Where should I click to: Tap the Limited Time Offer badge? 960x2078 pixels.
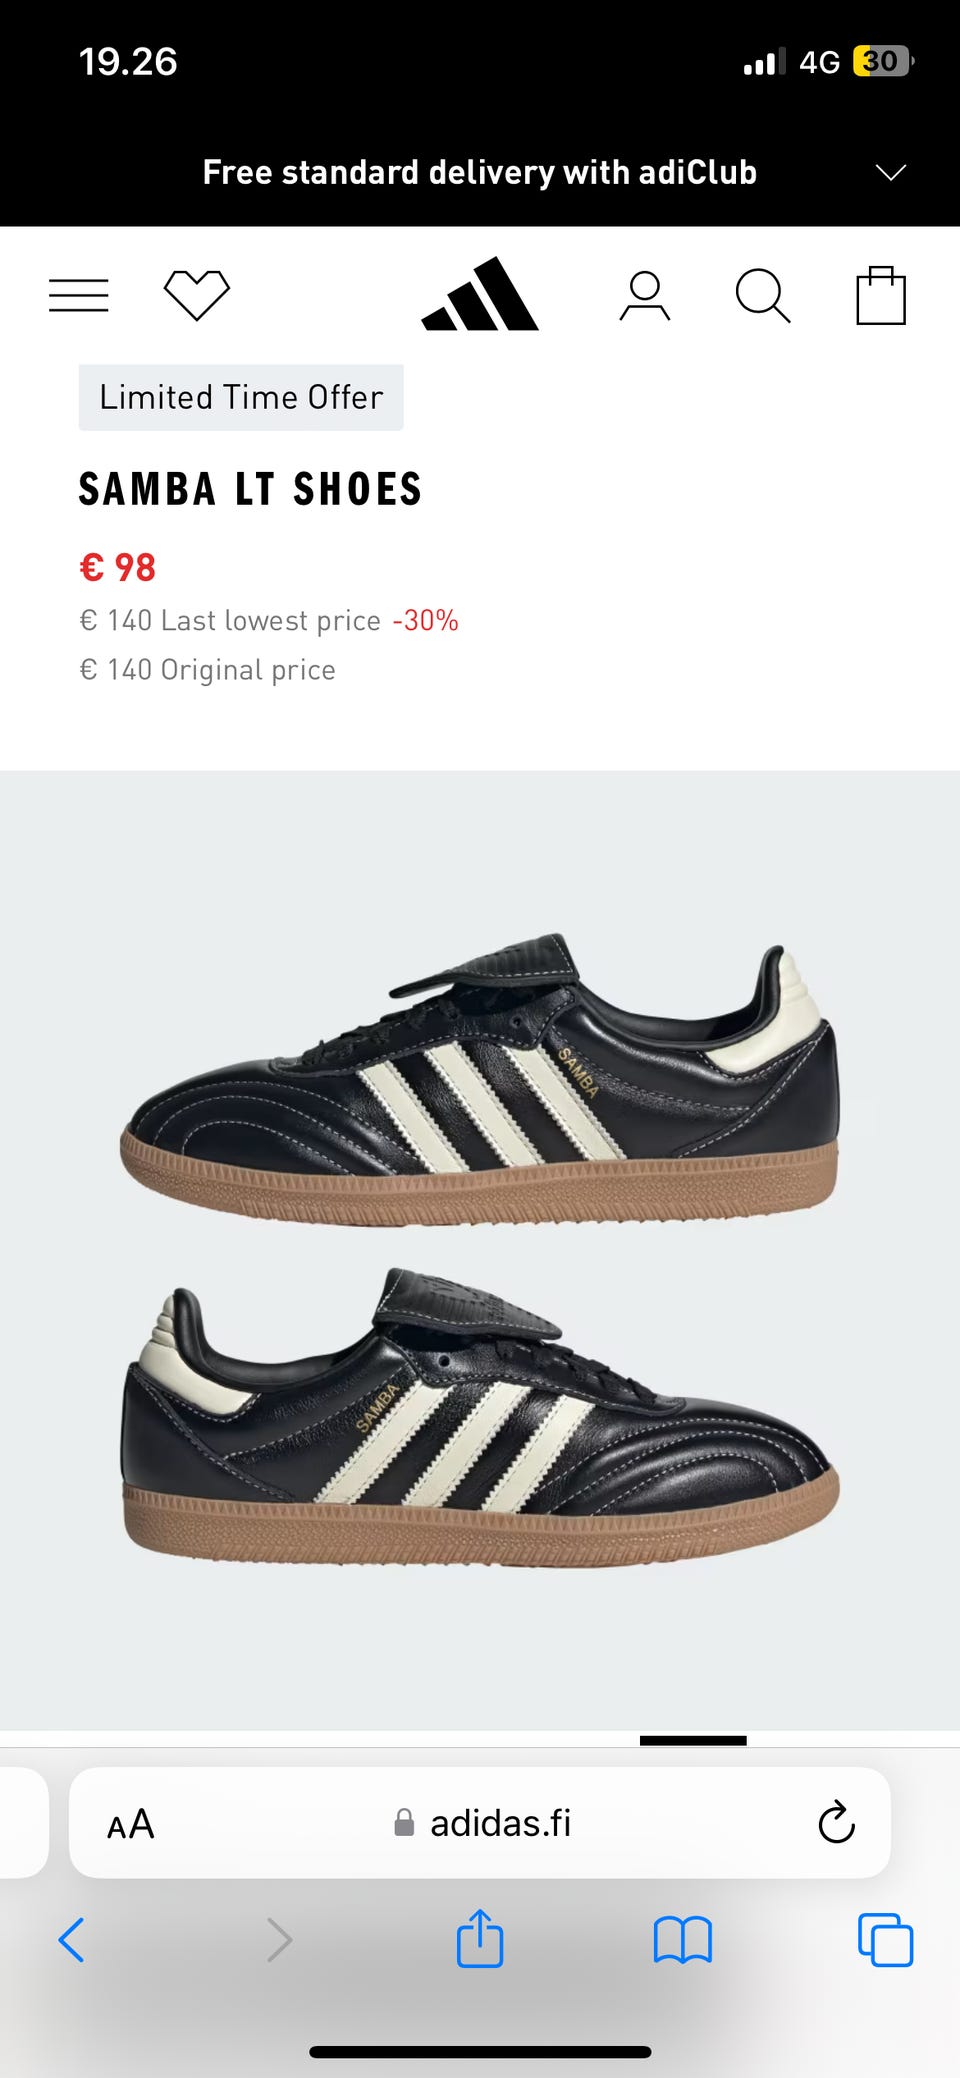tap(241, 397)
